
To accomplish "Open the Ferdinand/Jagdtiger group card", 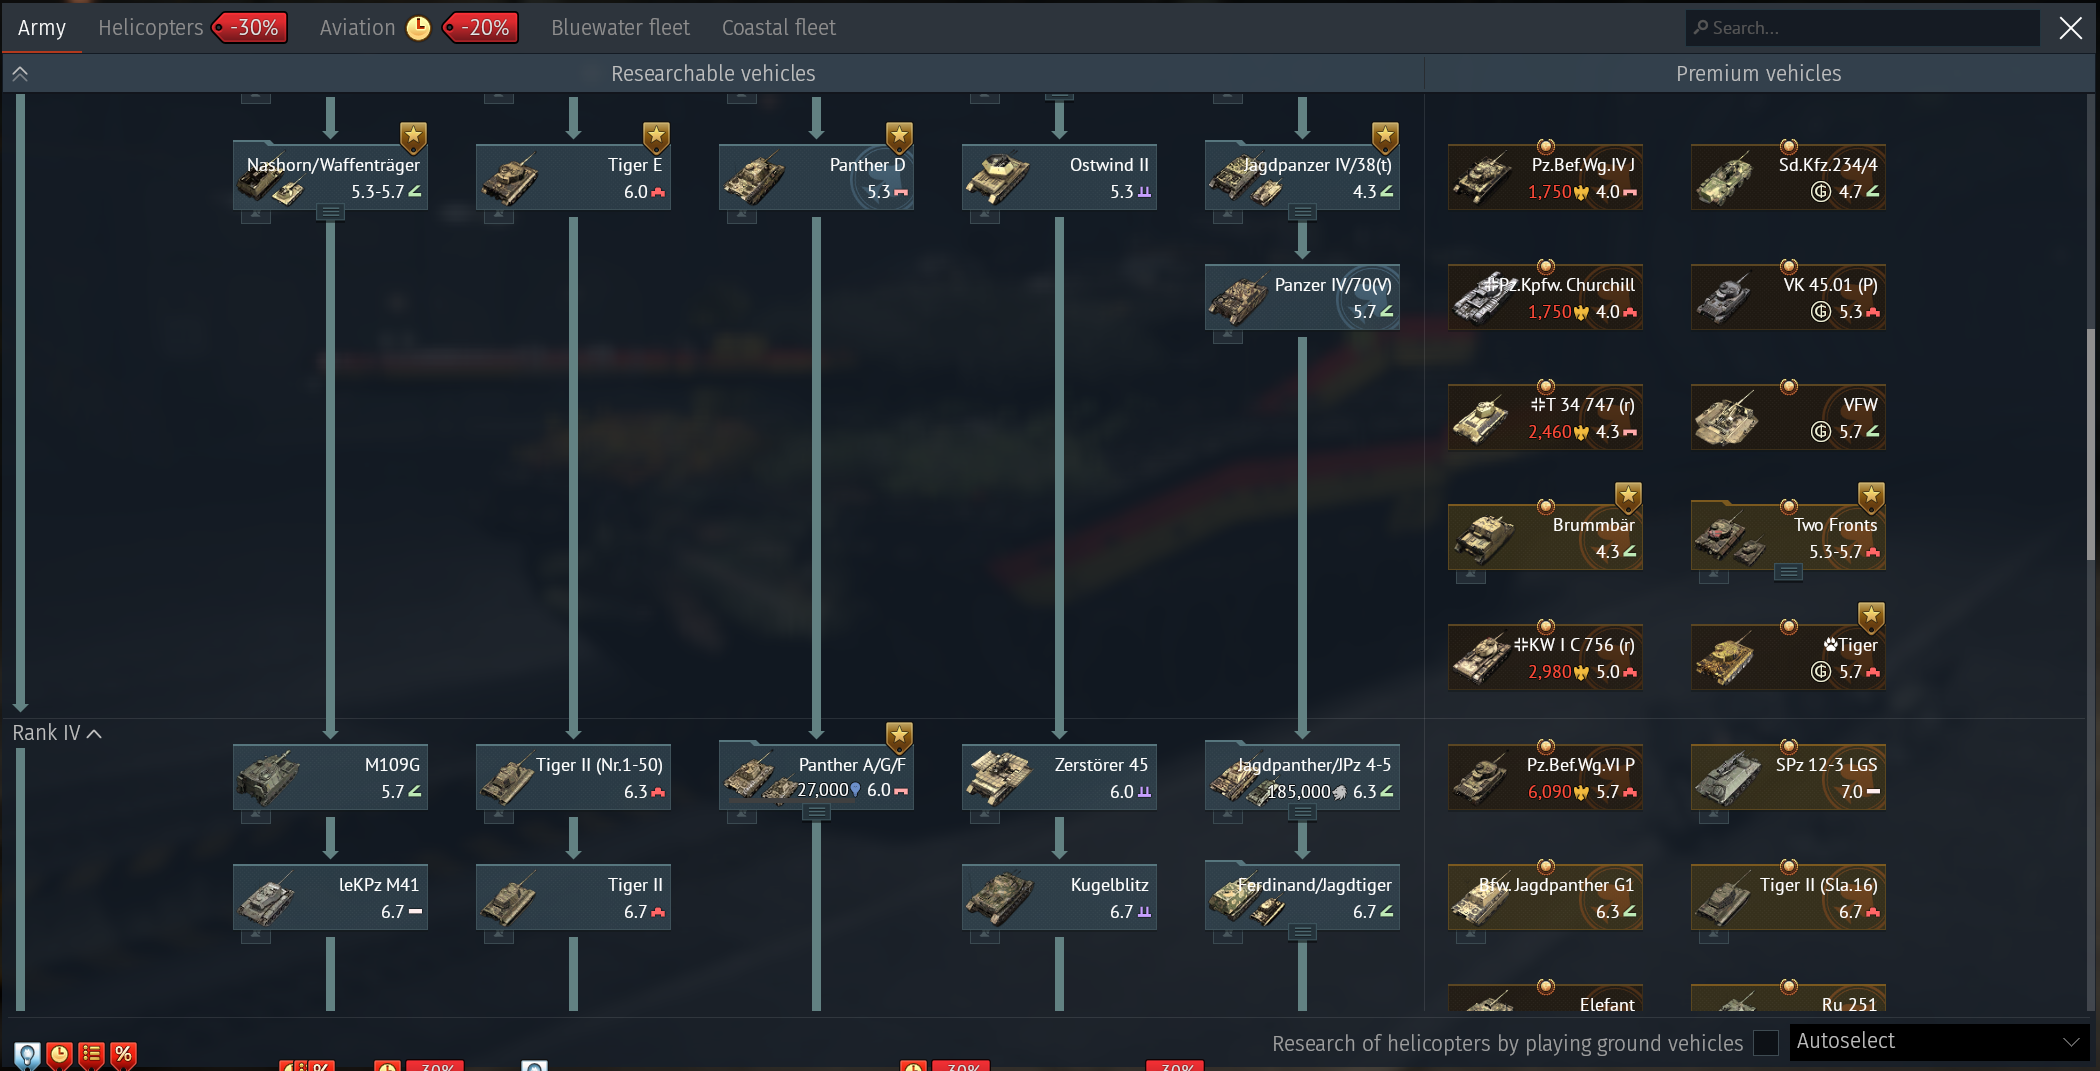I will point(1302,897).
